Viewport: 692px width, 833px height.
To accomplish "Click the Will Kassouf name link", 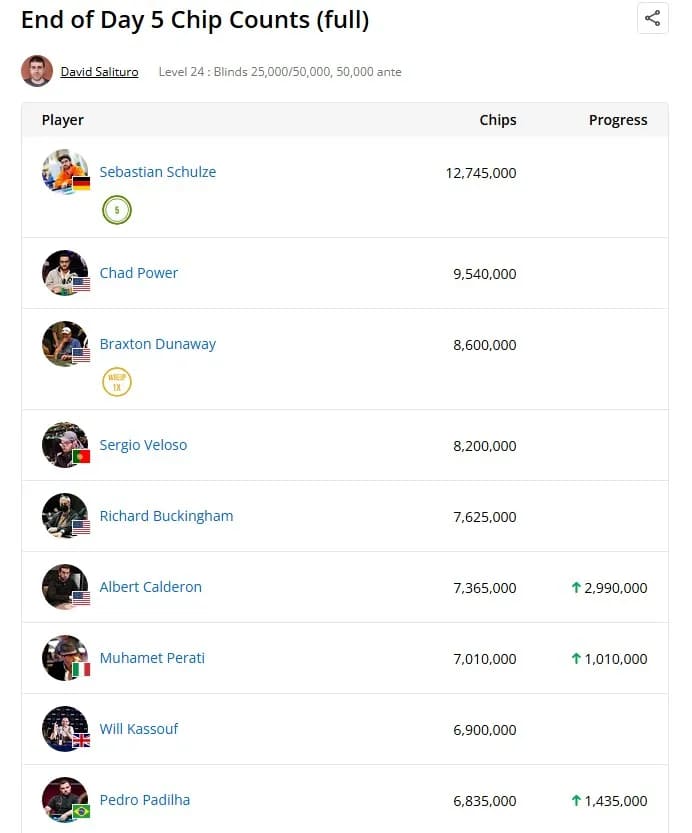I will point(139,729).
